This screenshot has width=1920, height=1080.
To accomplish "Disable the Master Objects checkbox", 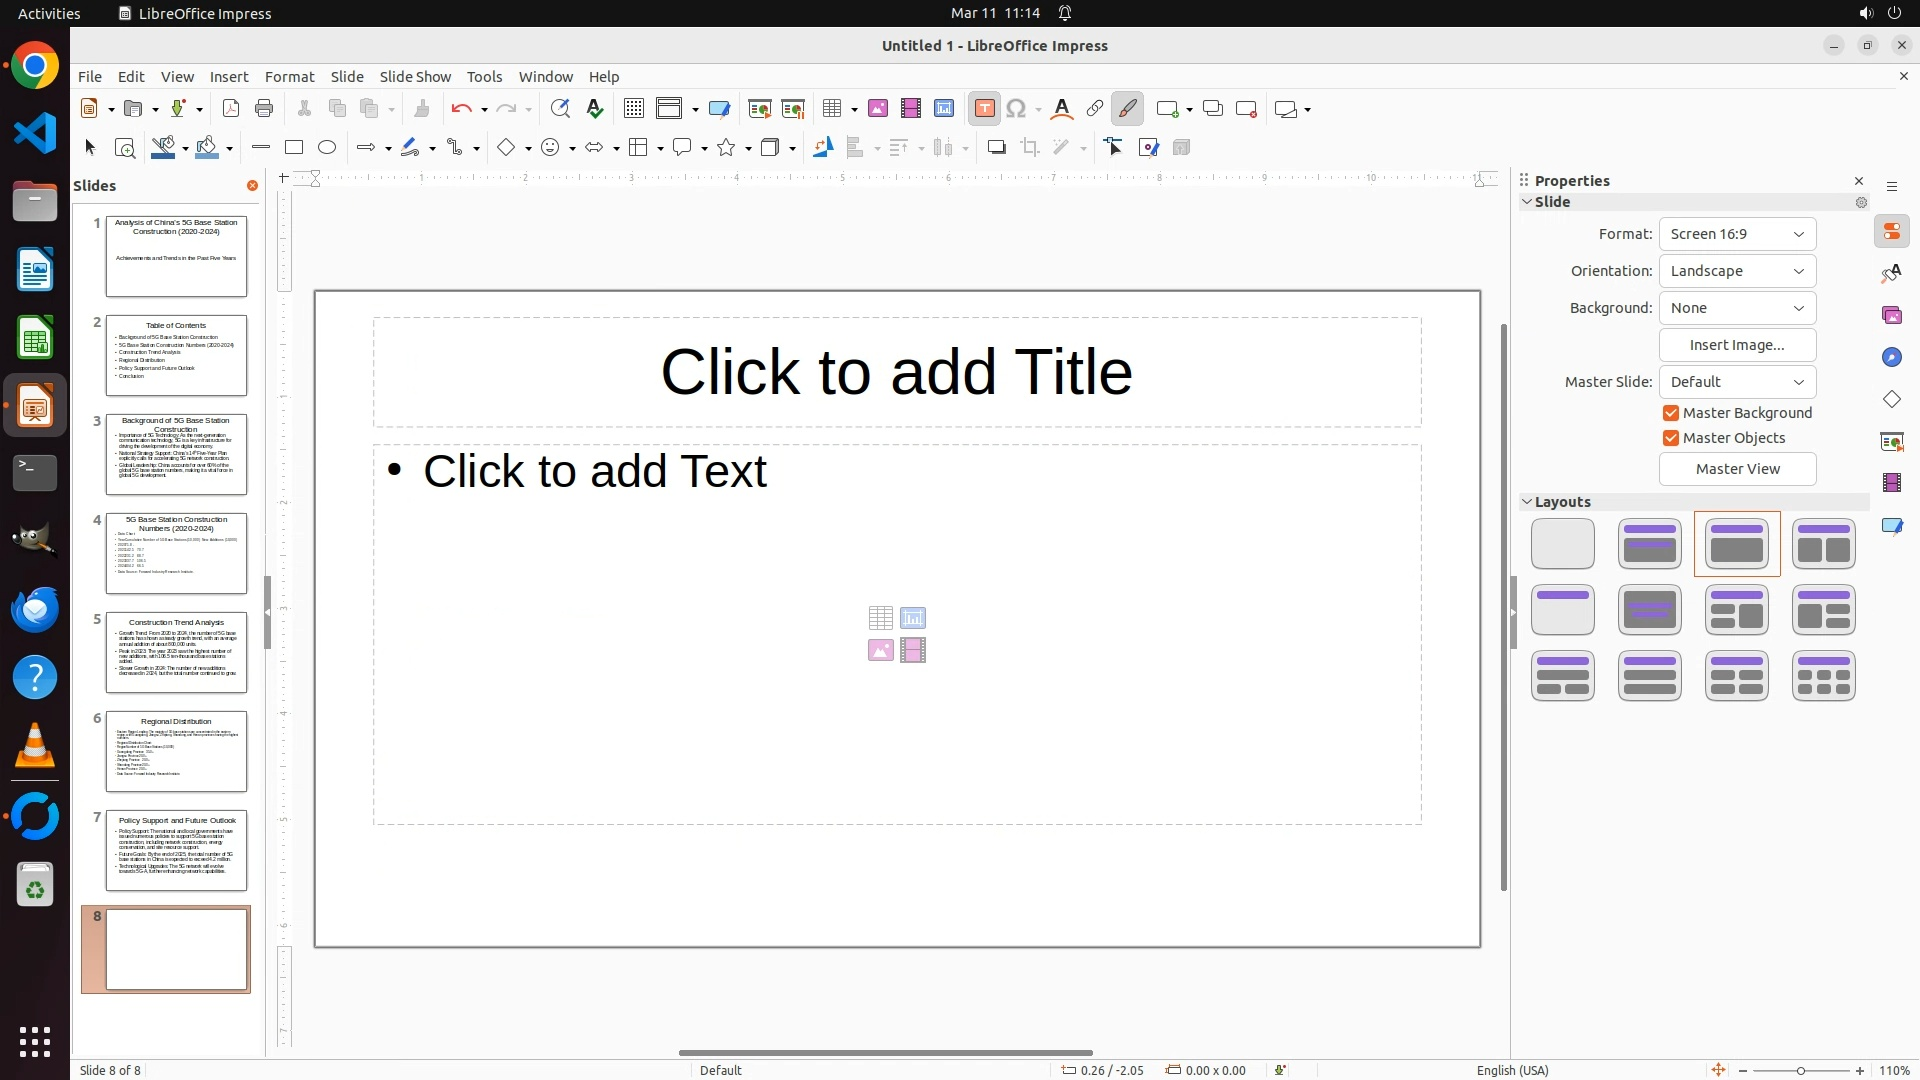I will [1671, 438].
